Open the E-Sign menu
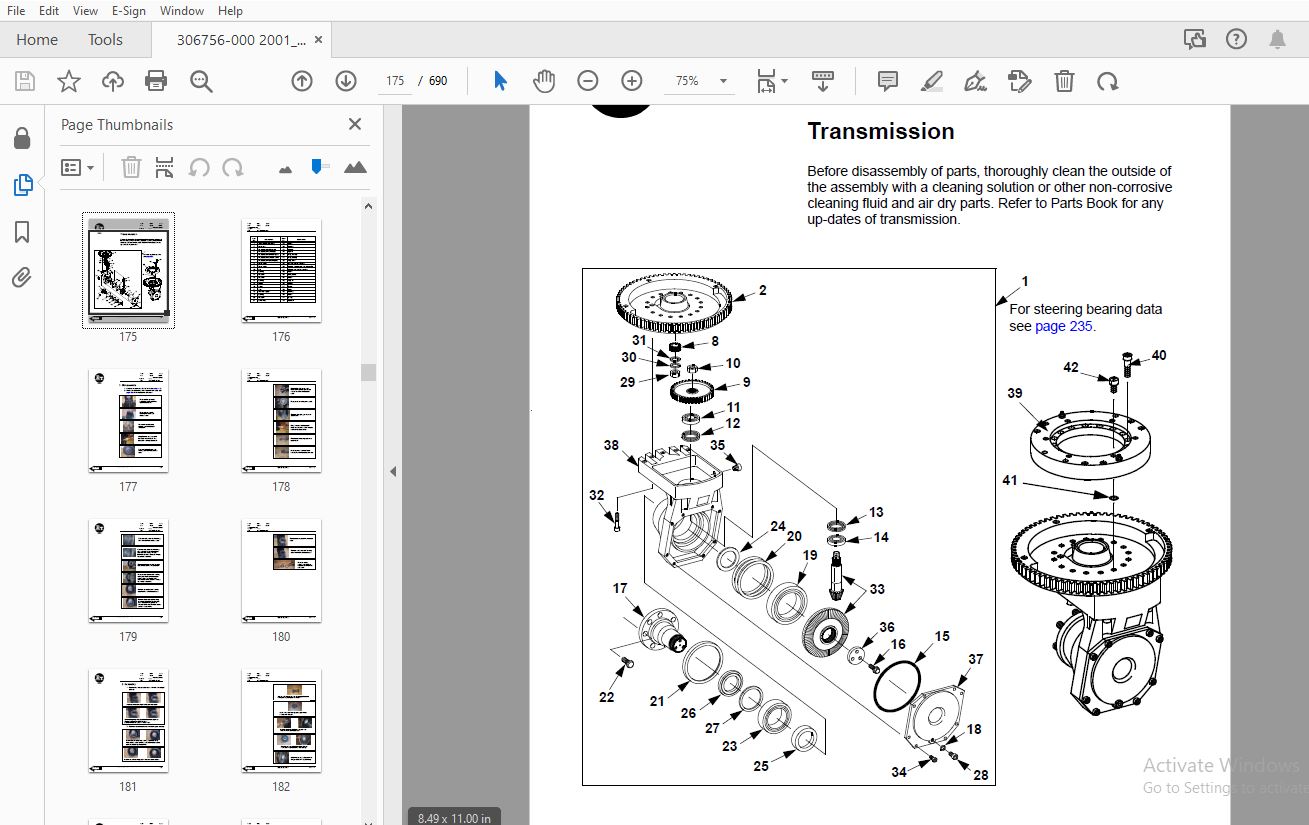Image resolution: width=1309 pixels, height=825 pixels. coord(129,11)
